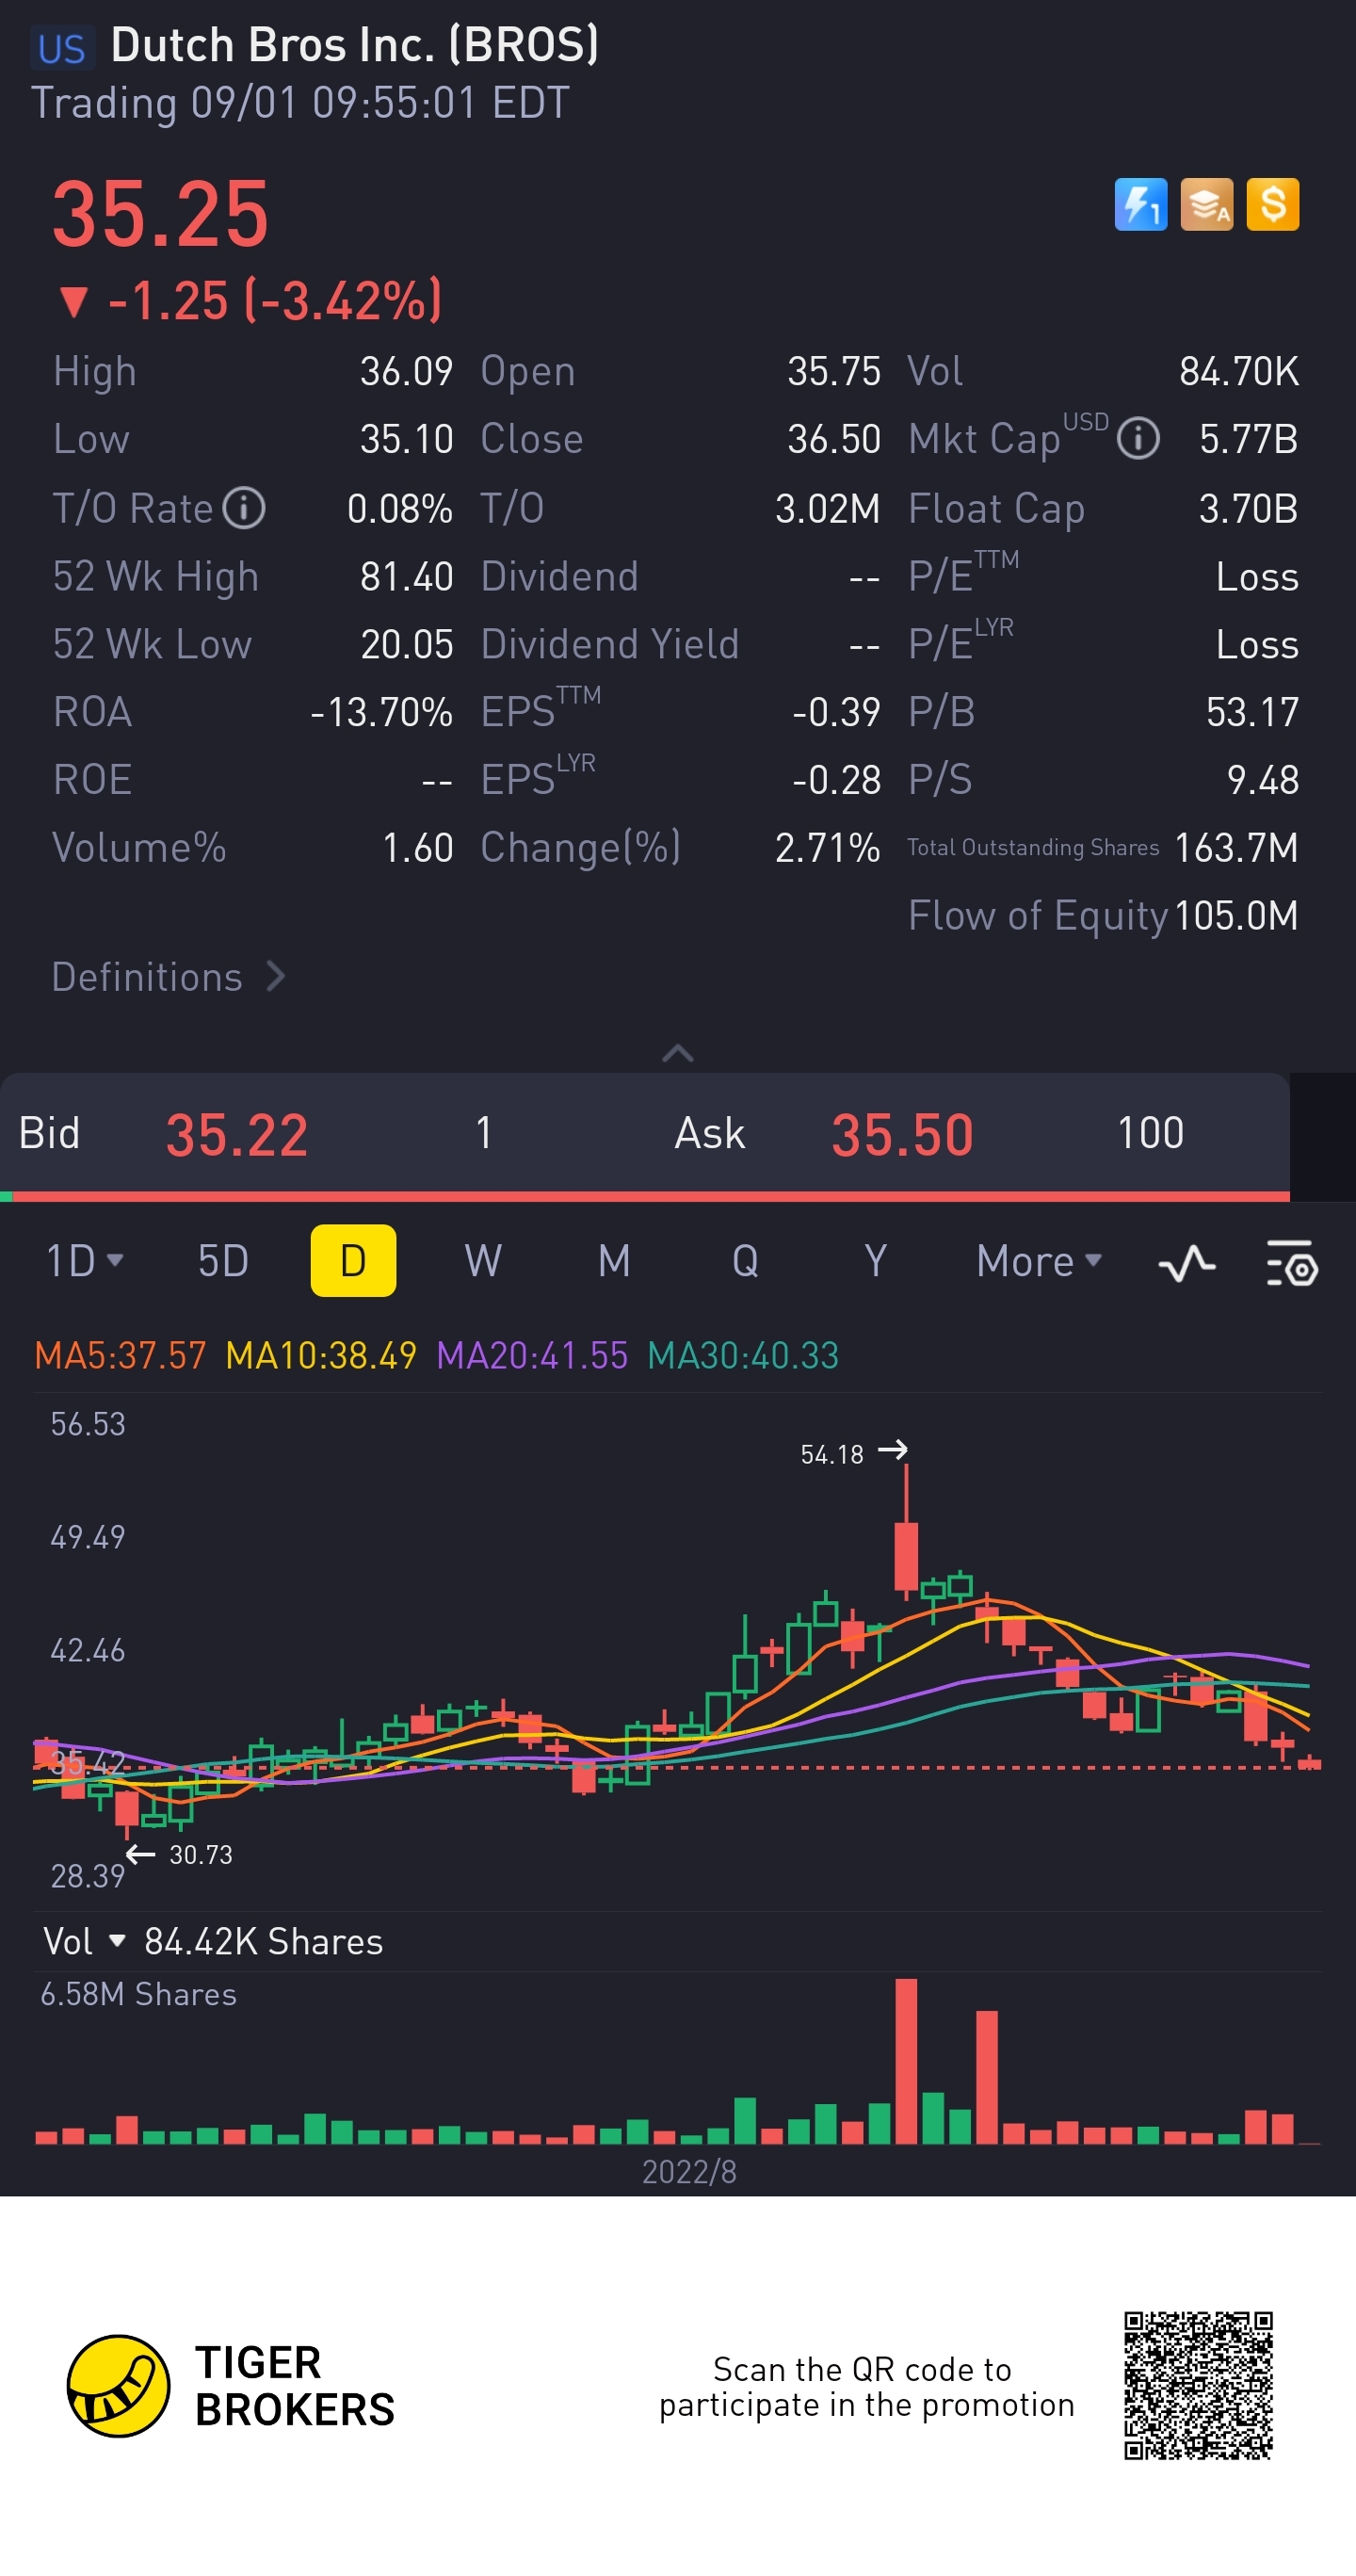The image size is (1356, 2576).
Task: Open the Mkt Cap info icon
Action: pyautogui.click(x=1137, y=439)
